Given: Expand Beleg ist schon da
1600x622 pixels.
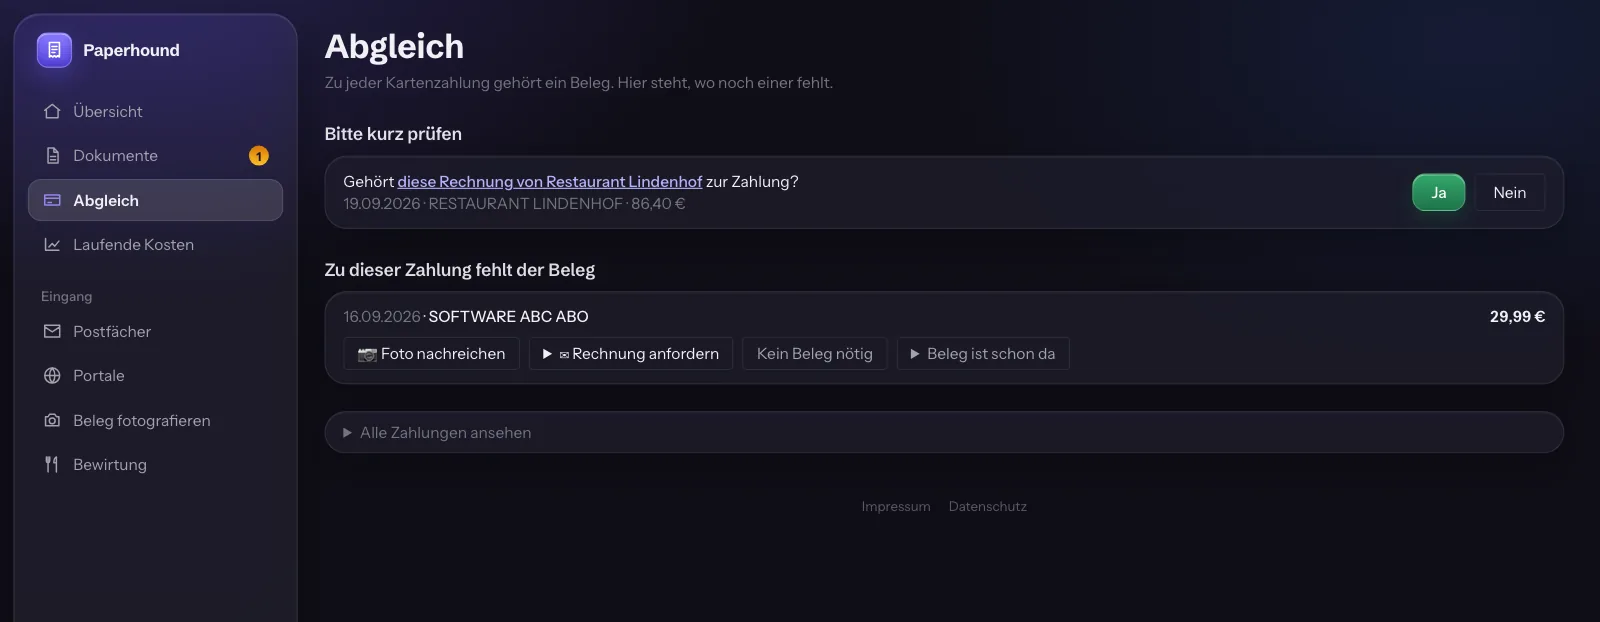Looking at the screenshot, I should (x=983, y=353).
